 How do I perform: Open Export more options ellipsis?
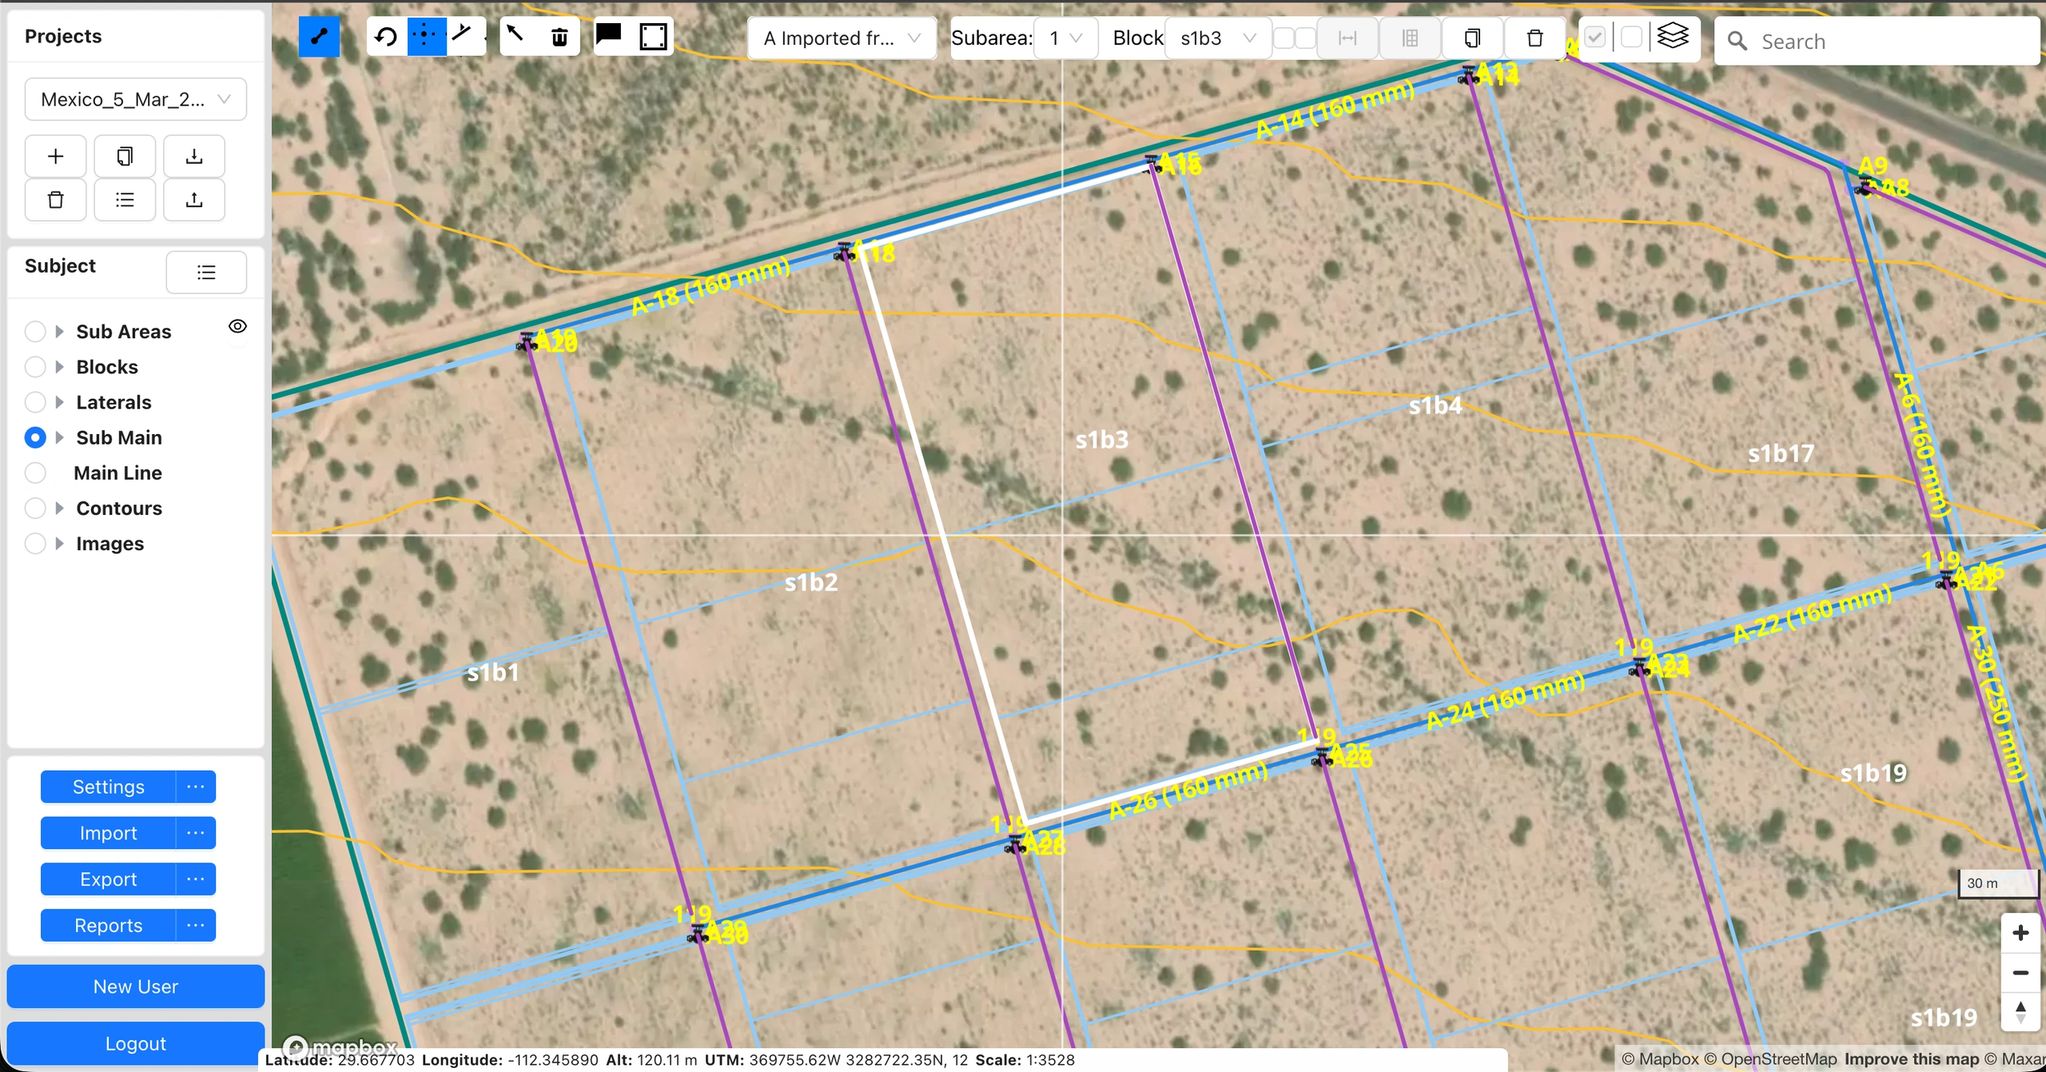[x=196, y=879]
